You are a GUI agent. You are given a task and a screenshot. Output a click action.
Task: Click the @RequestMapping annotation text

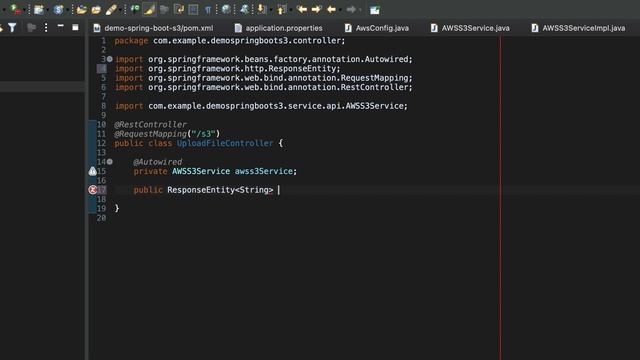[x=151, y=134]
